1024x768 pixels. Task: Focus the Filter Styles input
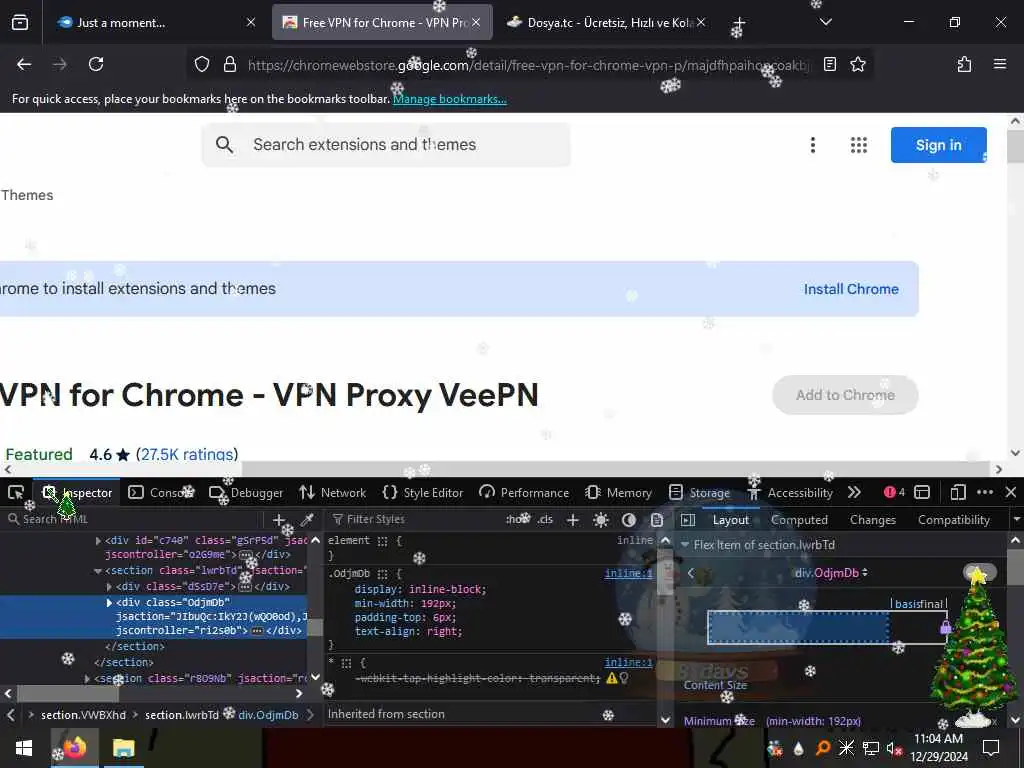[415, 520]
